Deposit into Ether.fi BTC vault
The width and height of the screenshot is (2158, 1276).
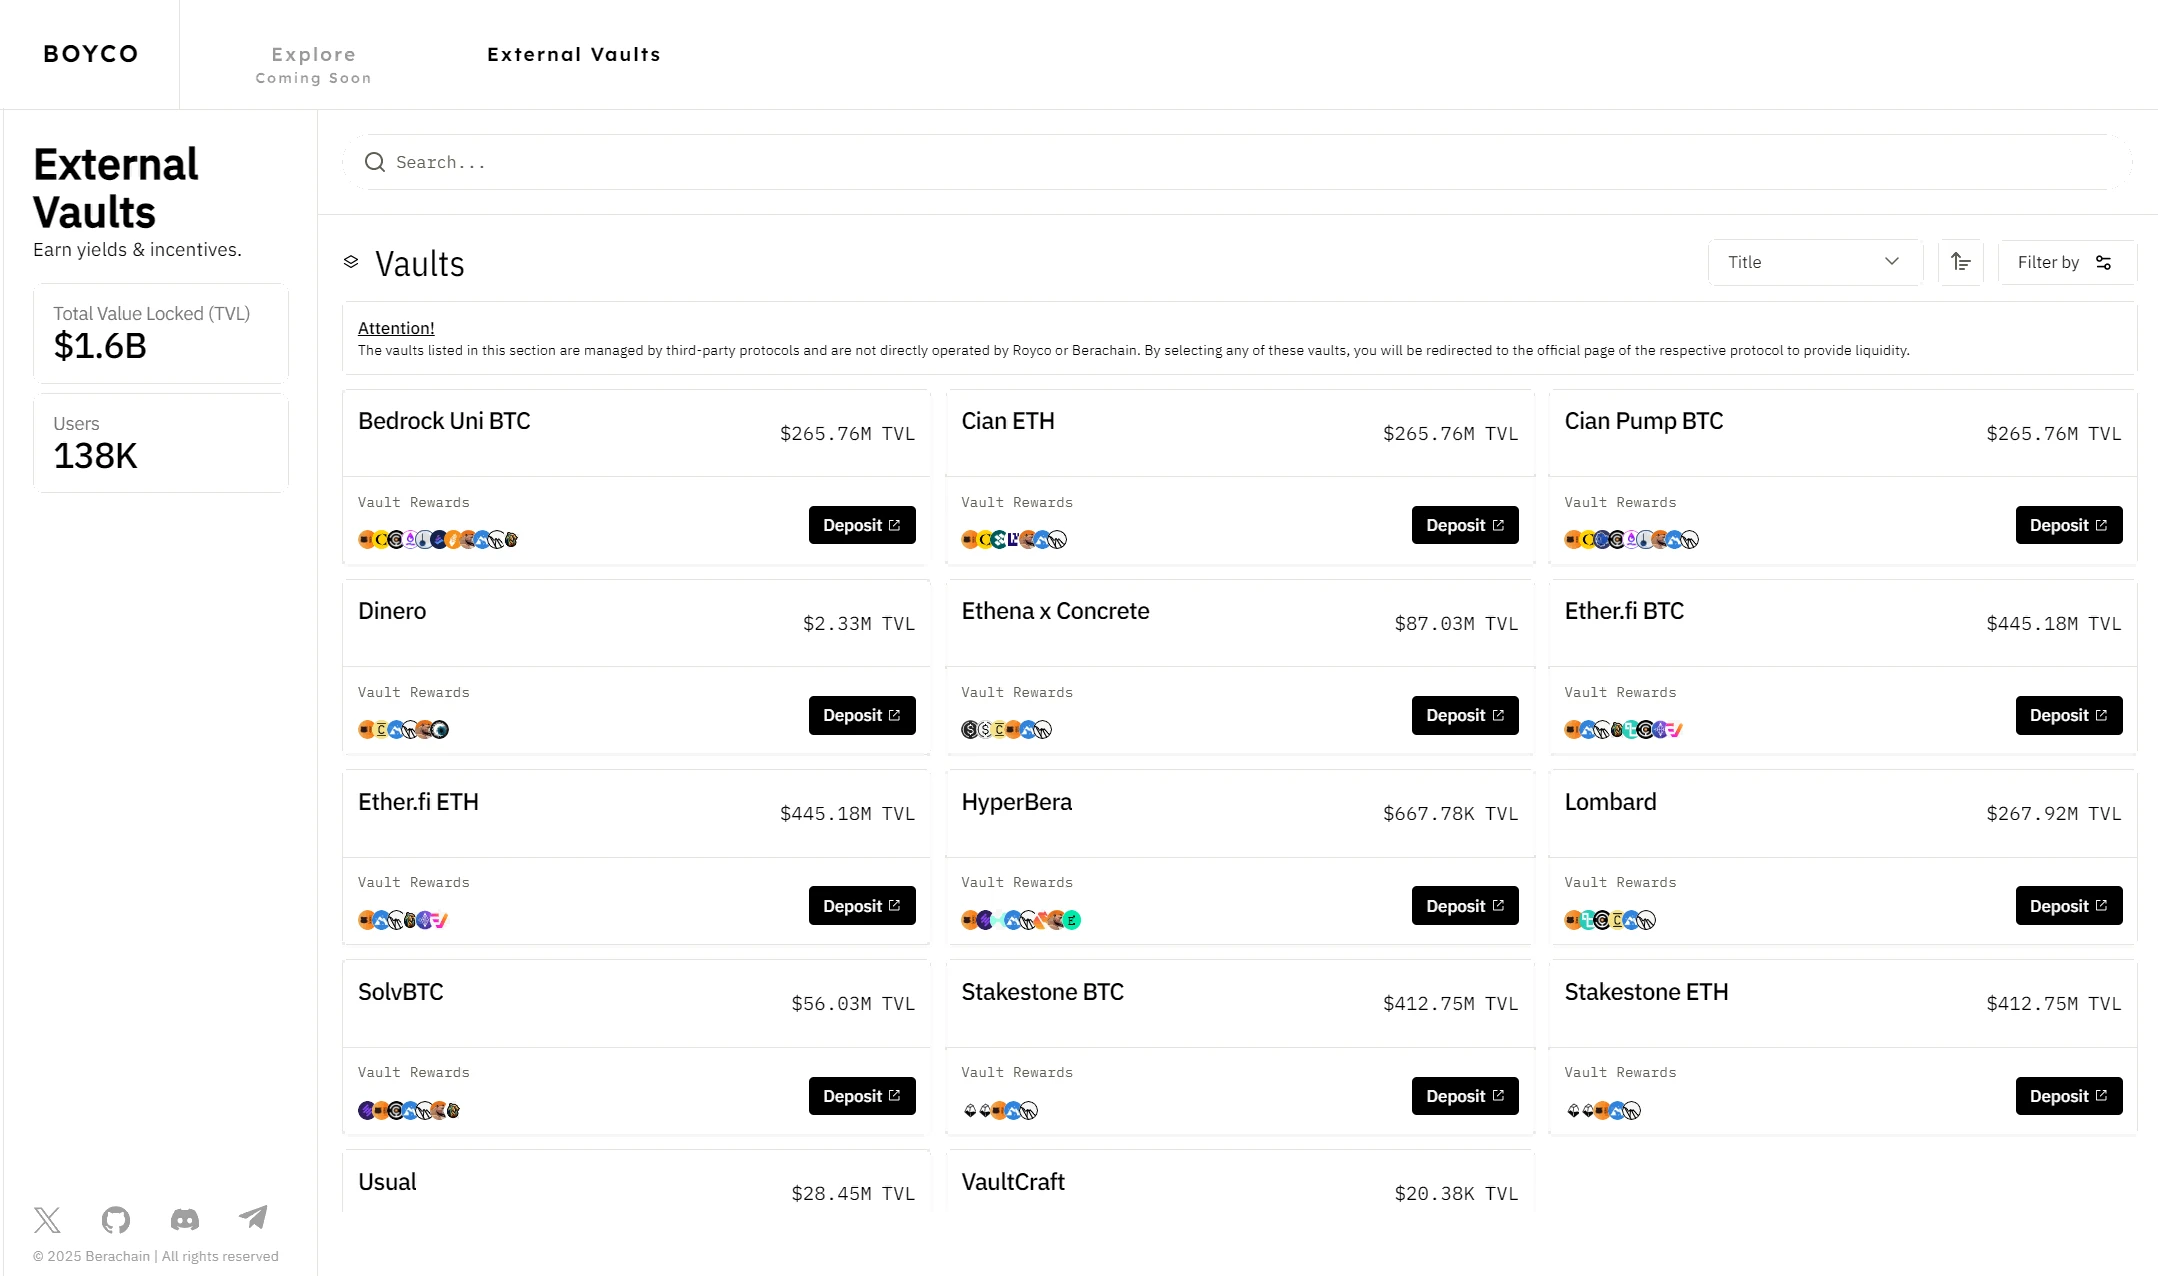point(2069,715)
